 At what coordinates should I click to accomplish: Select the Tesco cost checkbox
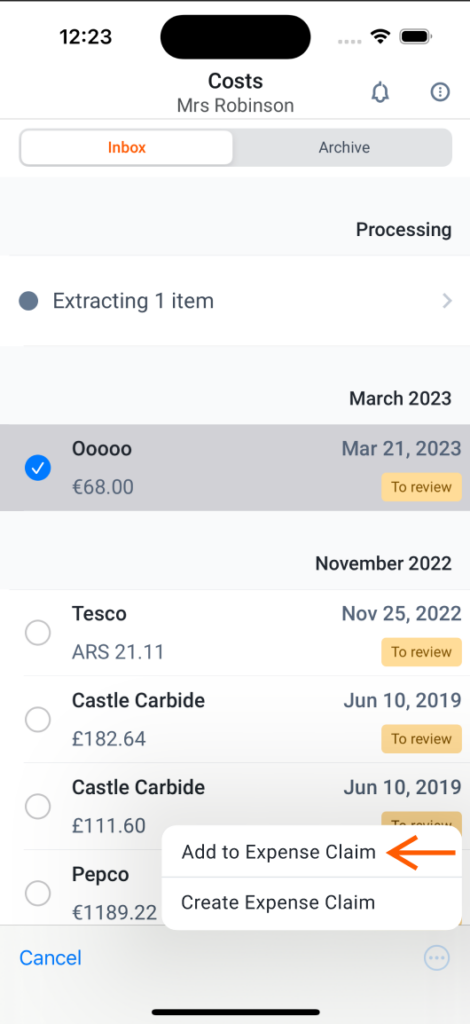point(38,633)
